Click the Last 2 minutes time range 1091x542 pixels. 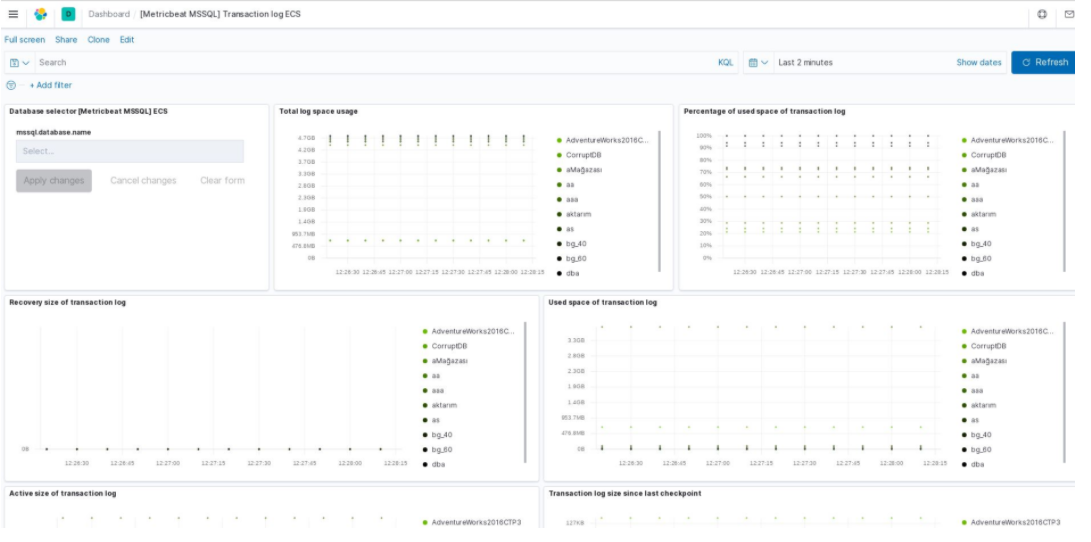[x=805, y=63]
